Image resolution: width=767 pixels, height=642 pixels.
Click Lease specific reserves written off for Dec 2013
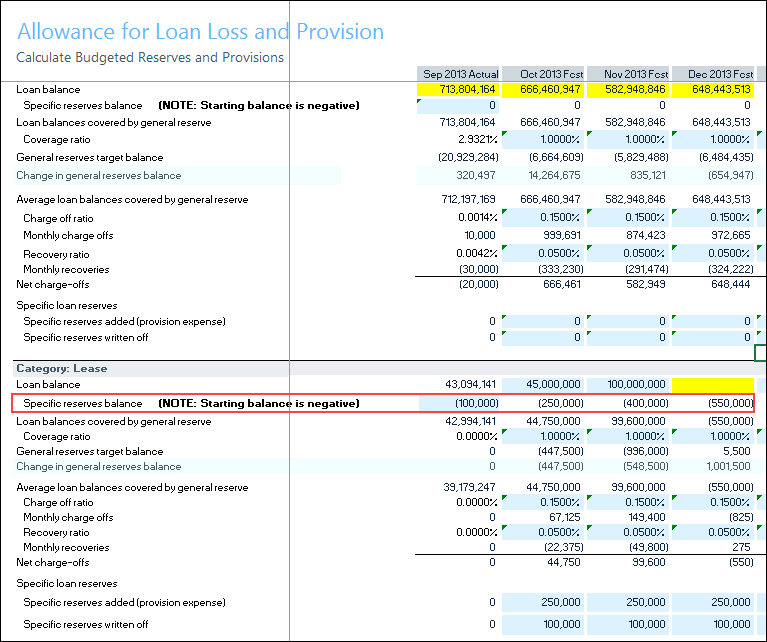pos(713,624)
